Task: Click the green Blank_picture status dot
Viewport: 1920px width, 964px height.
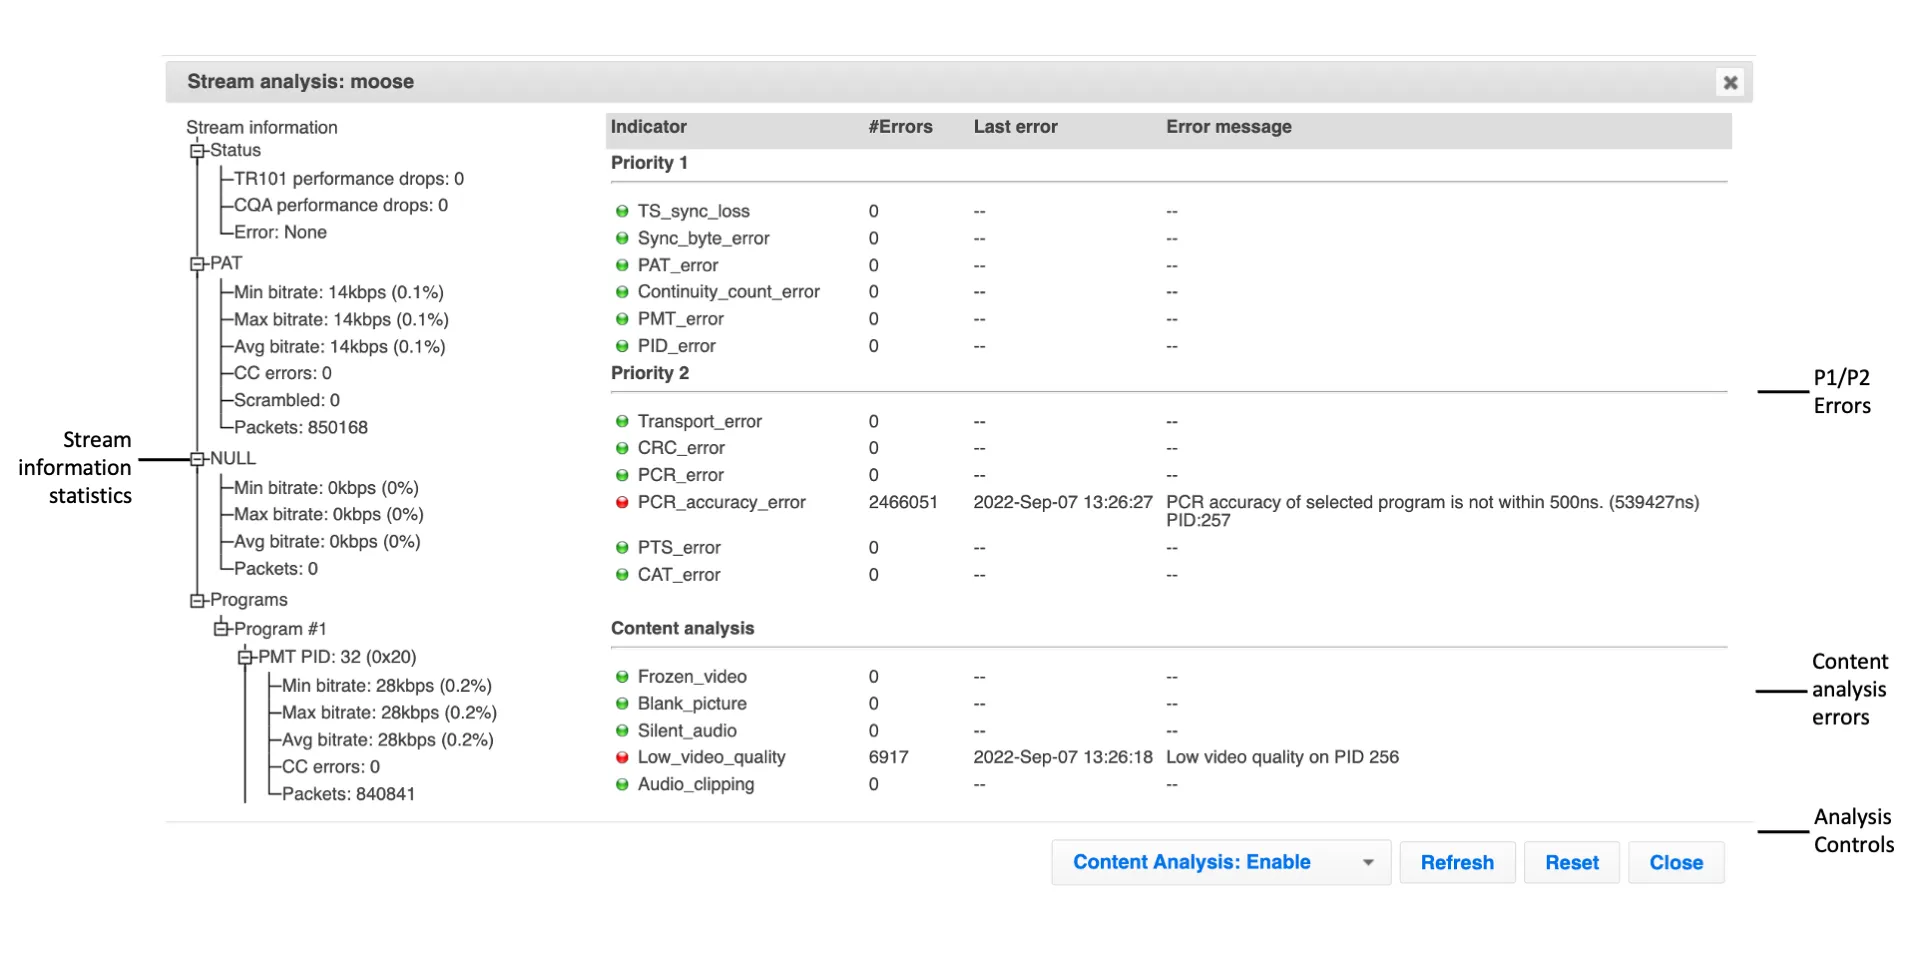Action: (x=622, y=704)
